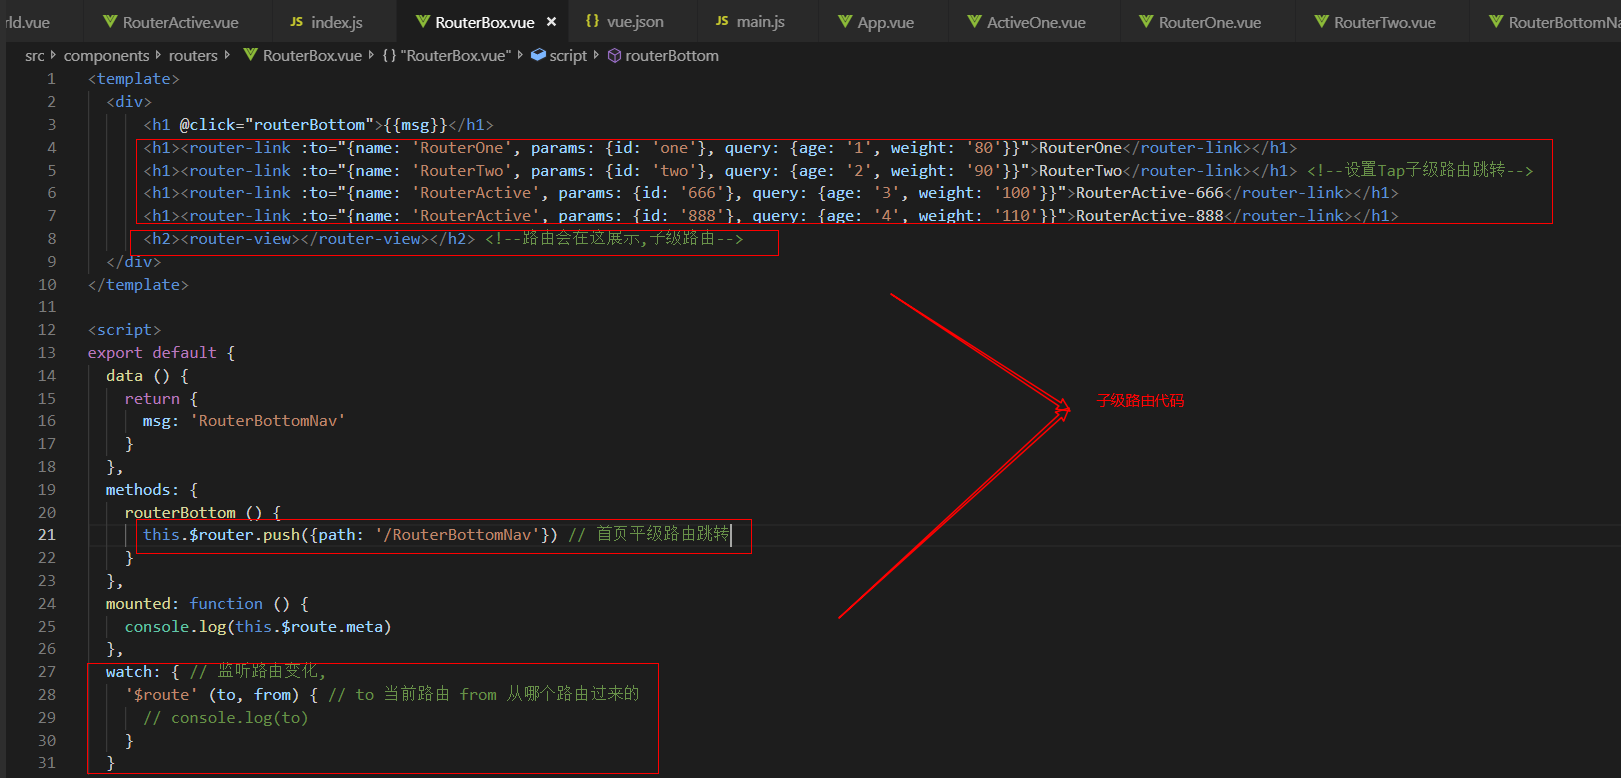
Task: Click the JS icon on index.js tab
Action: click(x=297, y=22)
